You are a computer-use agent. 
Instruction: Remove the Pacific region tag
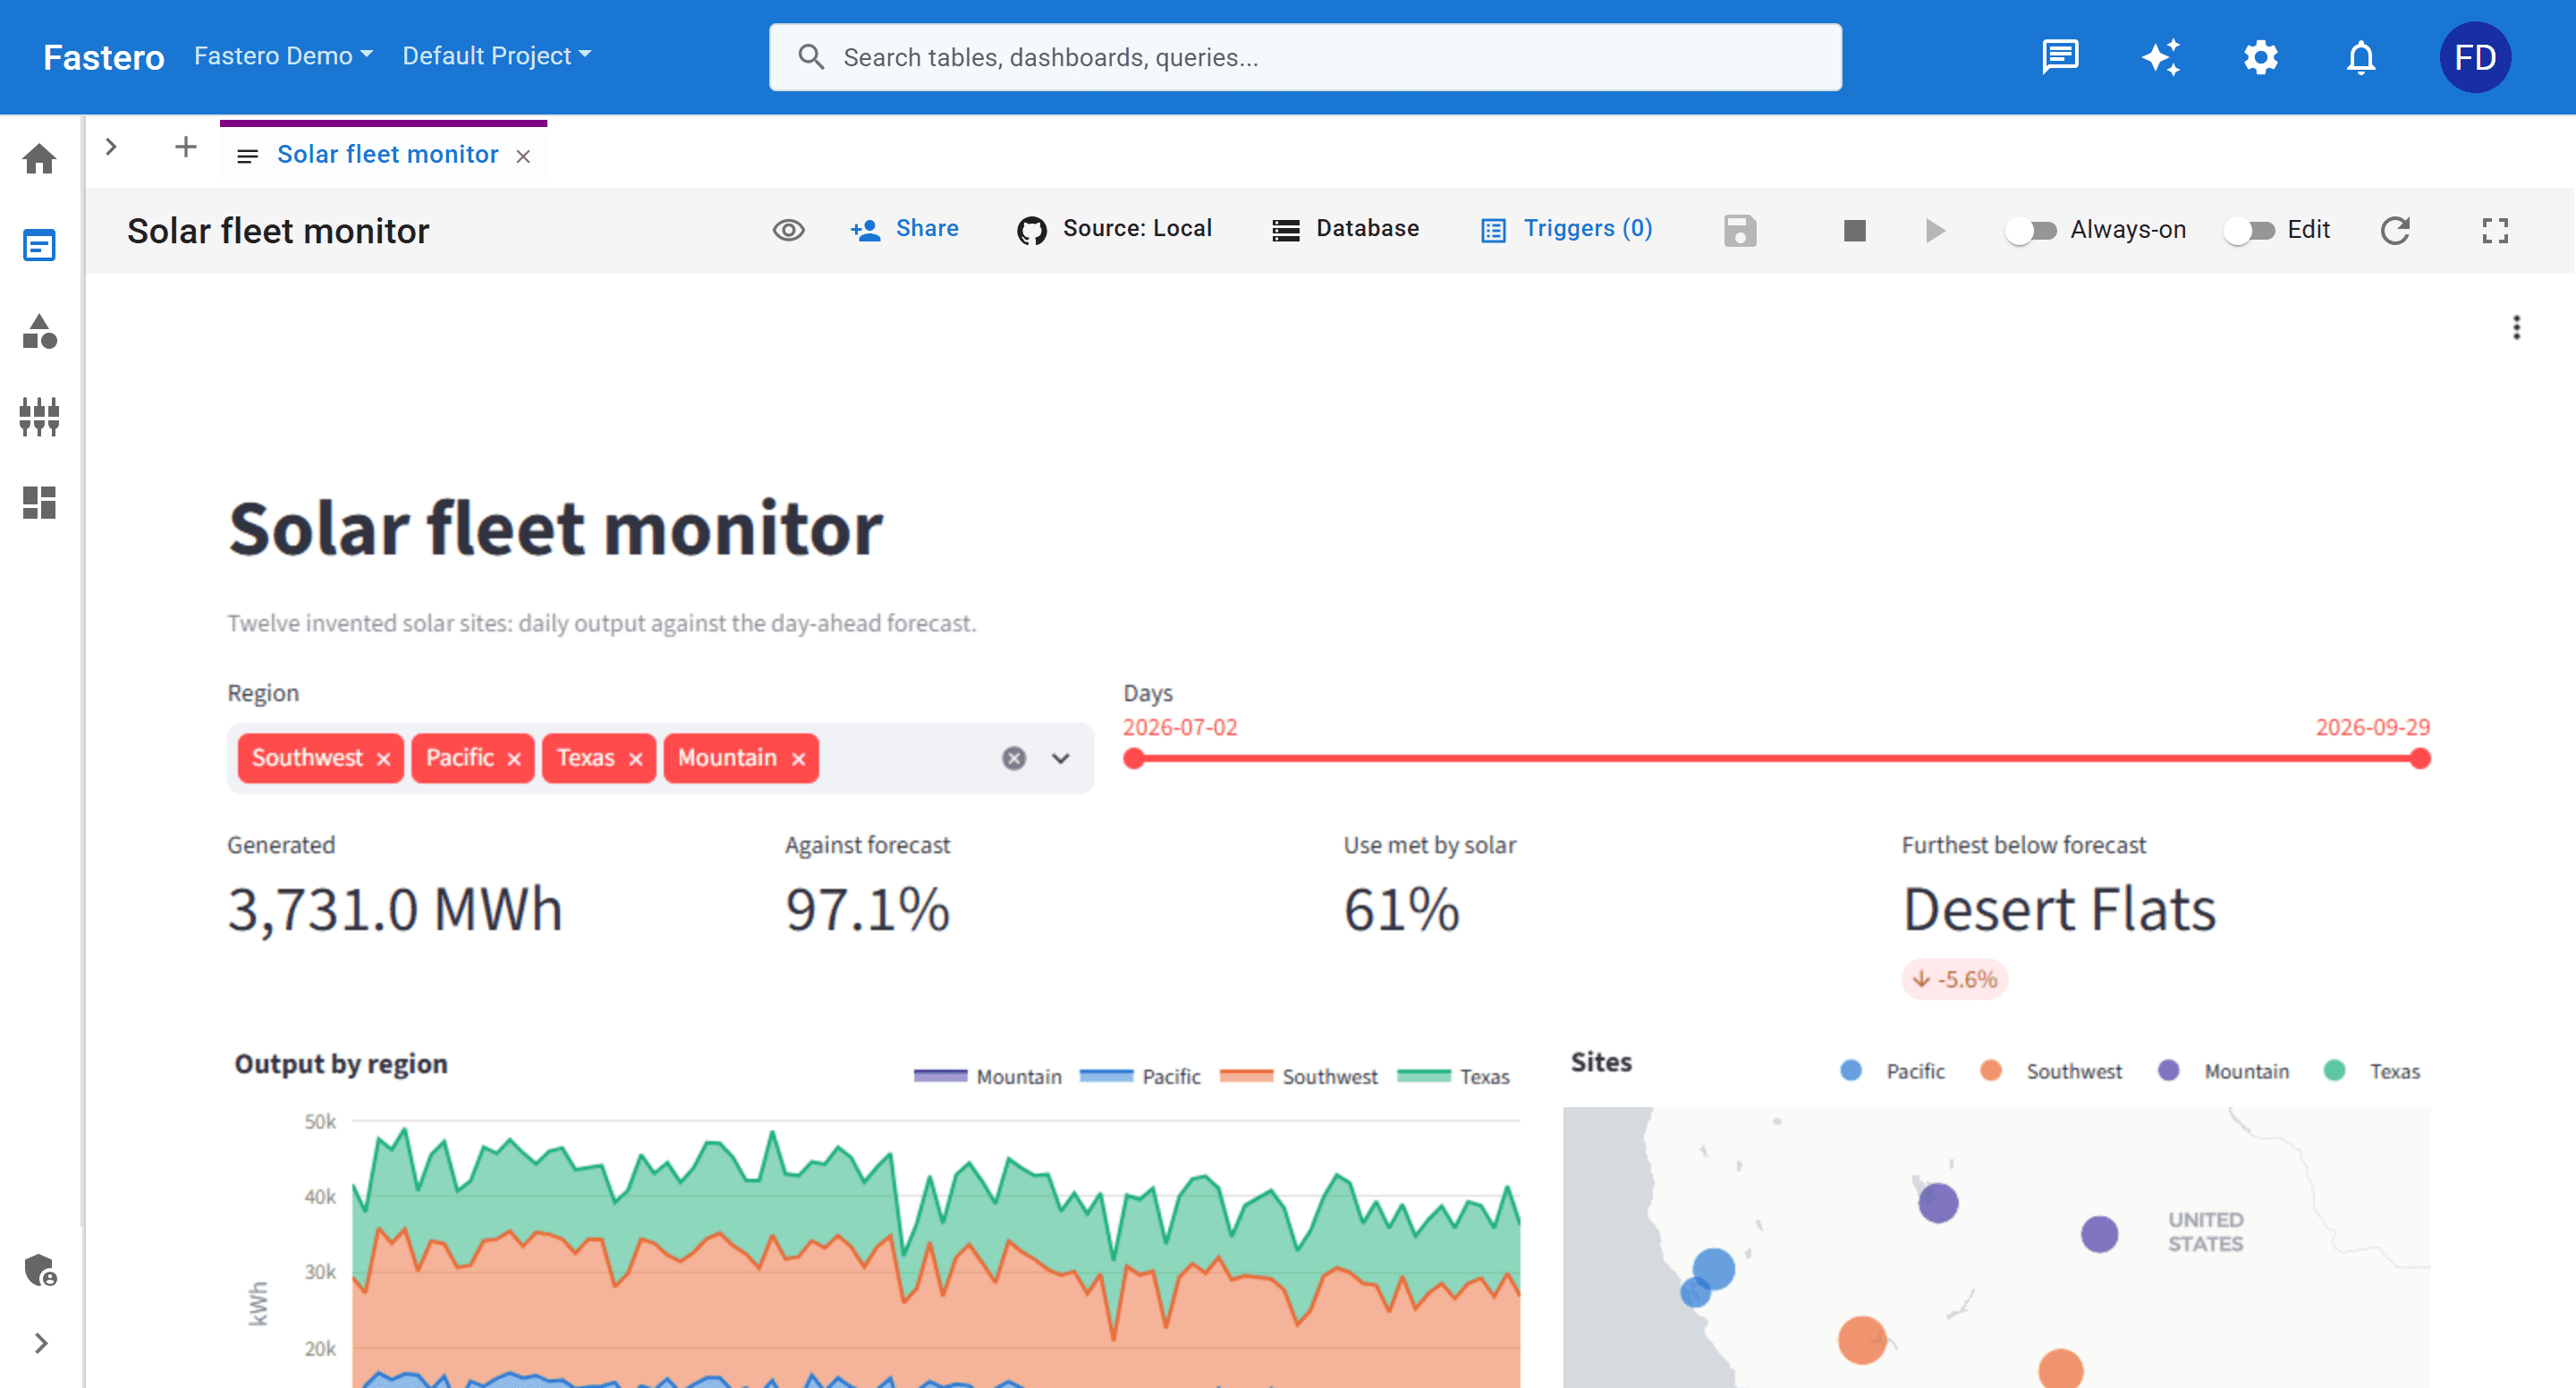coord(514,759)
